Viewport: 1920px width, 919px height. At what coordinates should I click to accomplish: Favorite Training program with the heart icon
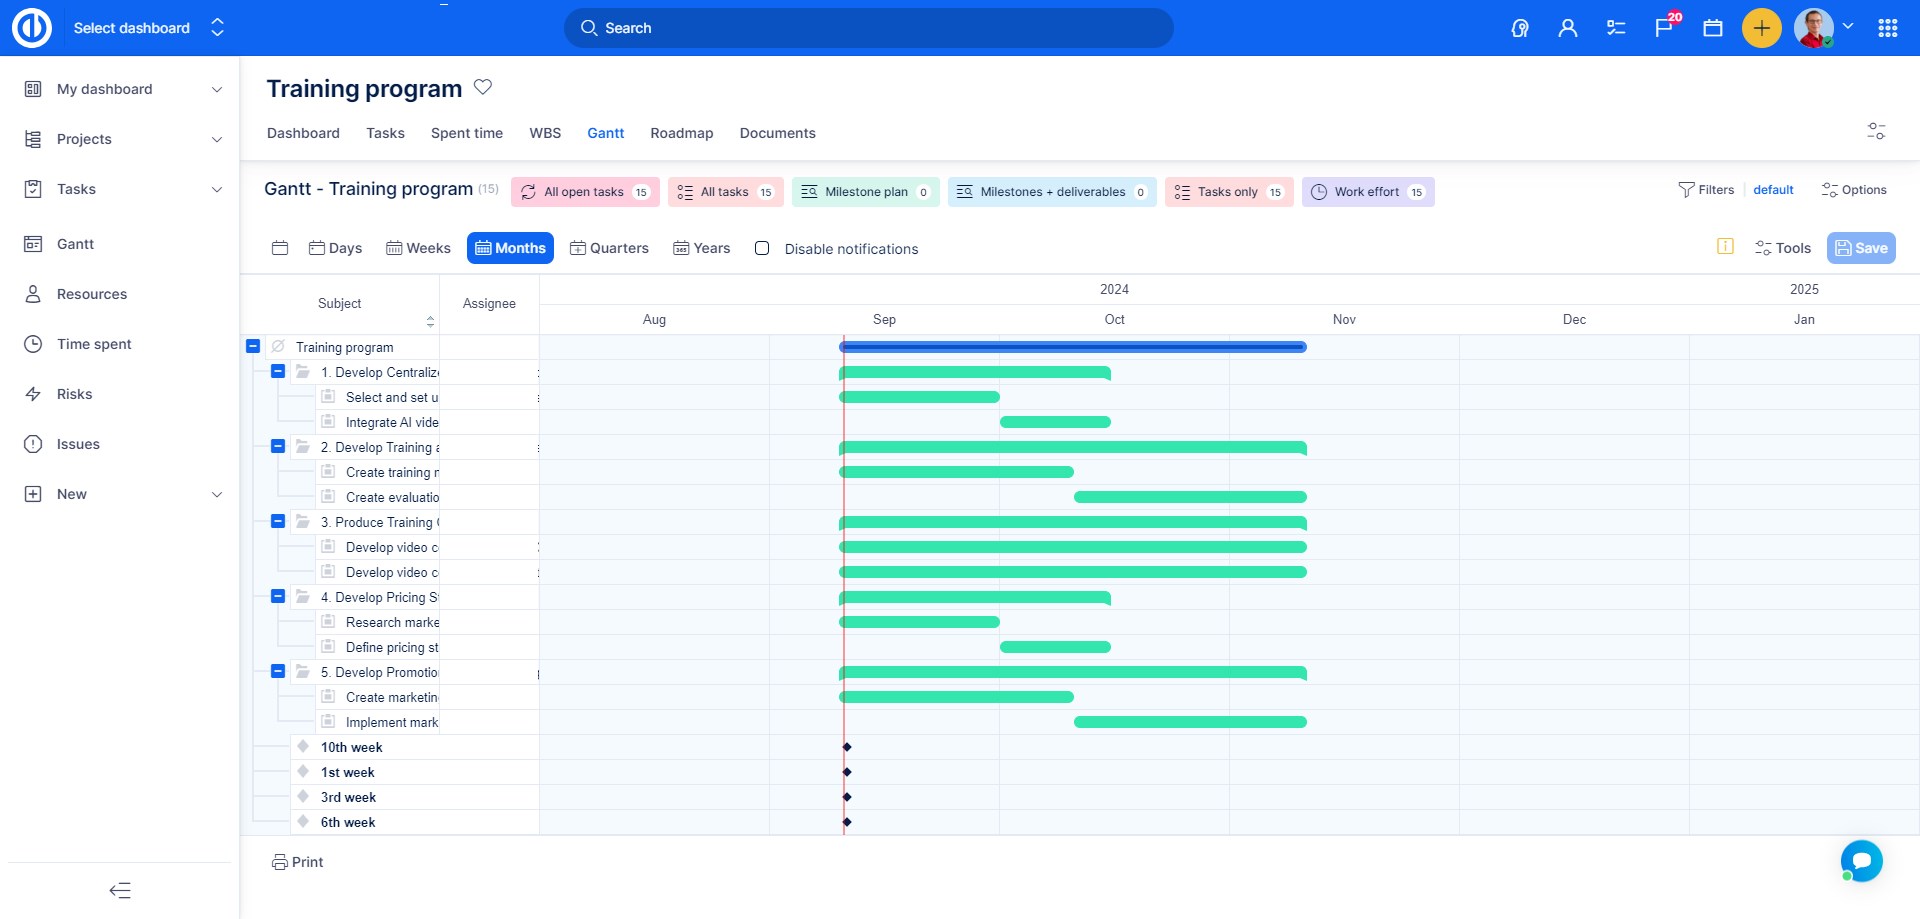tap(483, 87)
